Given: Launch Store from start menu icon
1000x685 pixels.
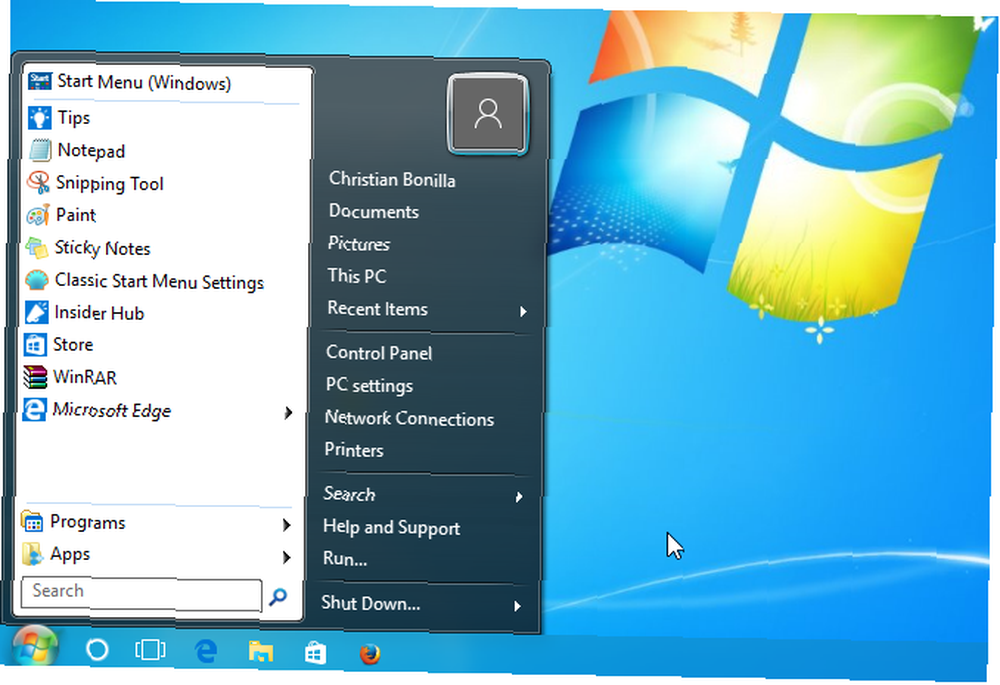Looking at the screenshot, I should pyautogui.click(x=35, y=345).
